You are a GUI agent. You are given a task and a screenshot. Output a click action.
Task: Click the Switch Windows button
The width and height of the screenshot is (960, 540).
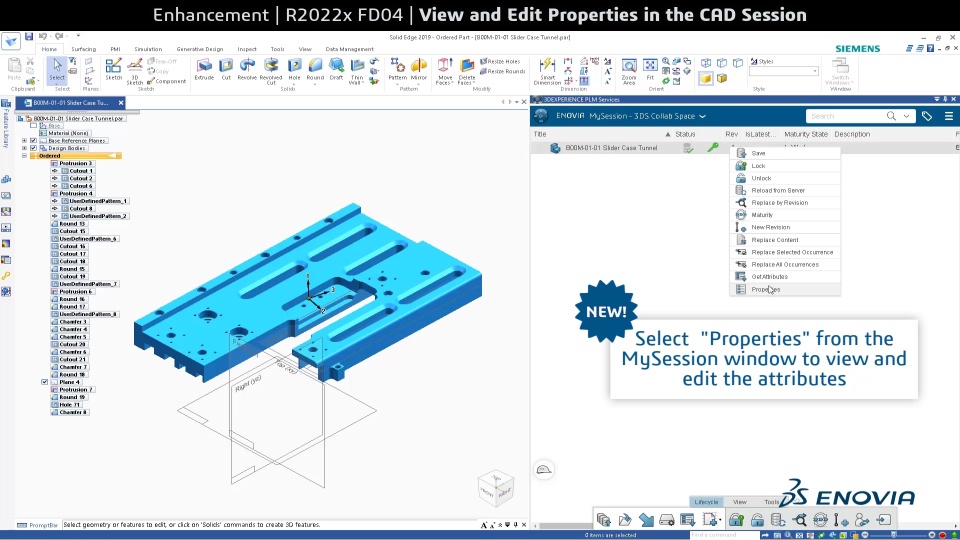[x=840, y=72]
